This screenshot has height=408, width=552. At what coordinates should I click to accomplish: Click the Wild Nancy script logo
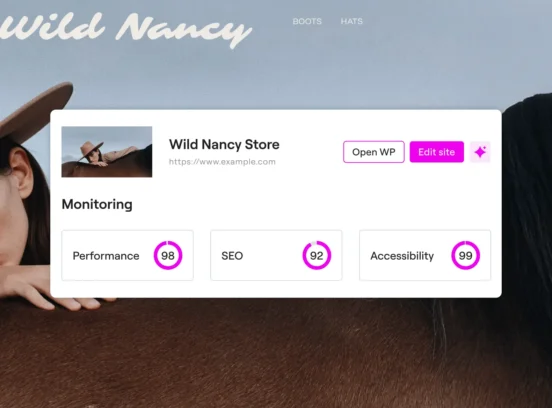coord(125,29)
